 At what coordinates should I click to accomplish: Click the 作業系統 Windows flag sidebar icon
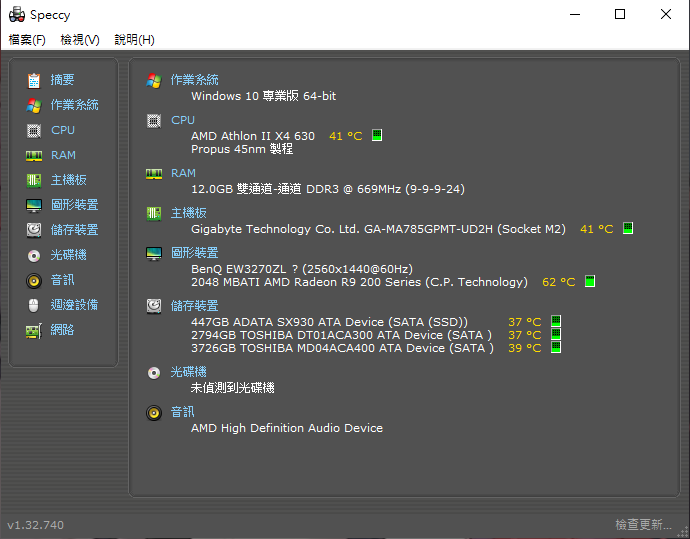tap(34, 106)
